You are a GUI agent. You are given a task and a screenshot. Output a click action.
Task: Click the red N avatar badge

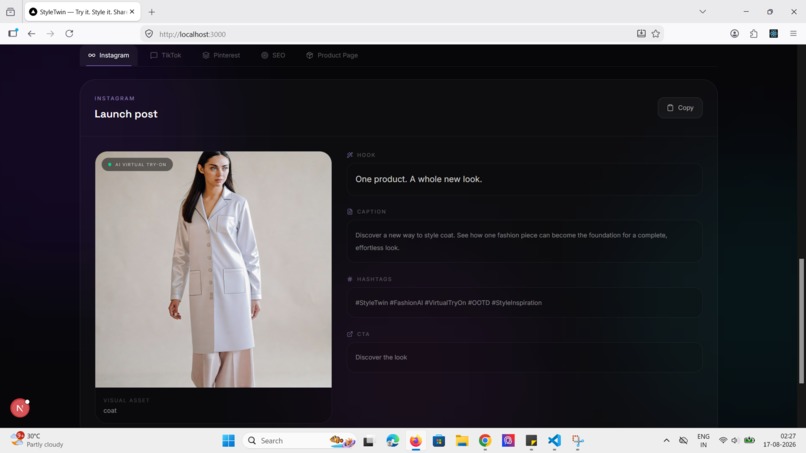pos(20,408)
